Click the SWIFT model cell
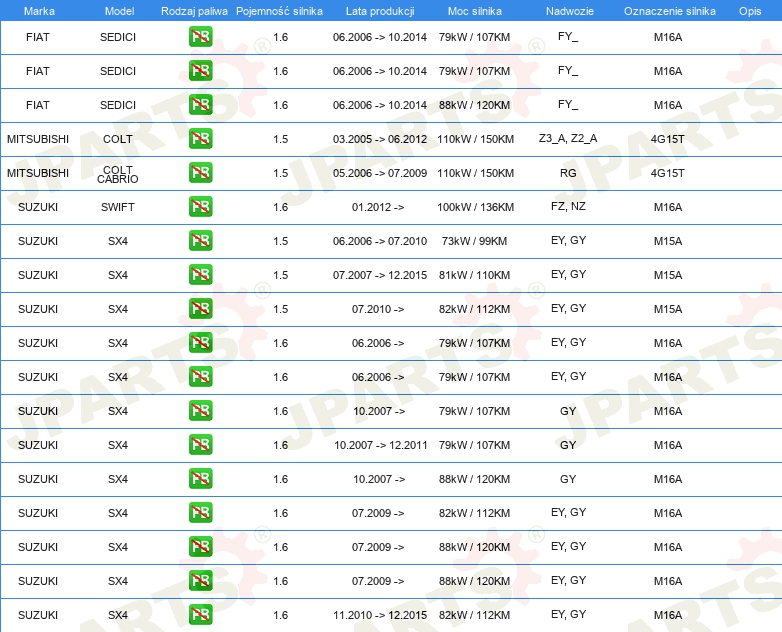Screen dimensions: 782x632 pyautogui.click(x=118, y=207)
